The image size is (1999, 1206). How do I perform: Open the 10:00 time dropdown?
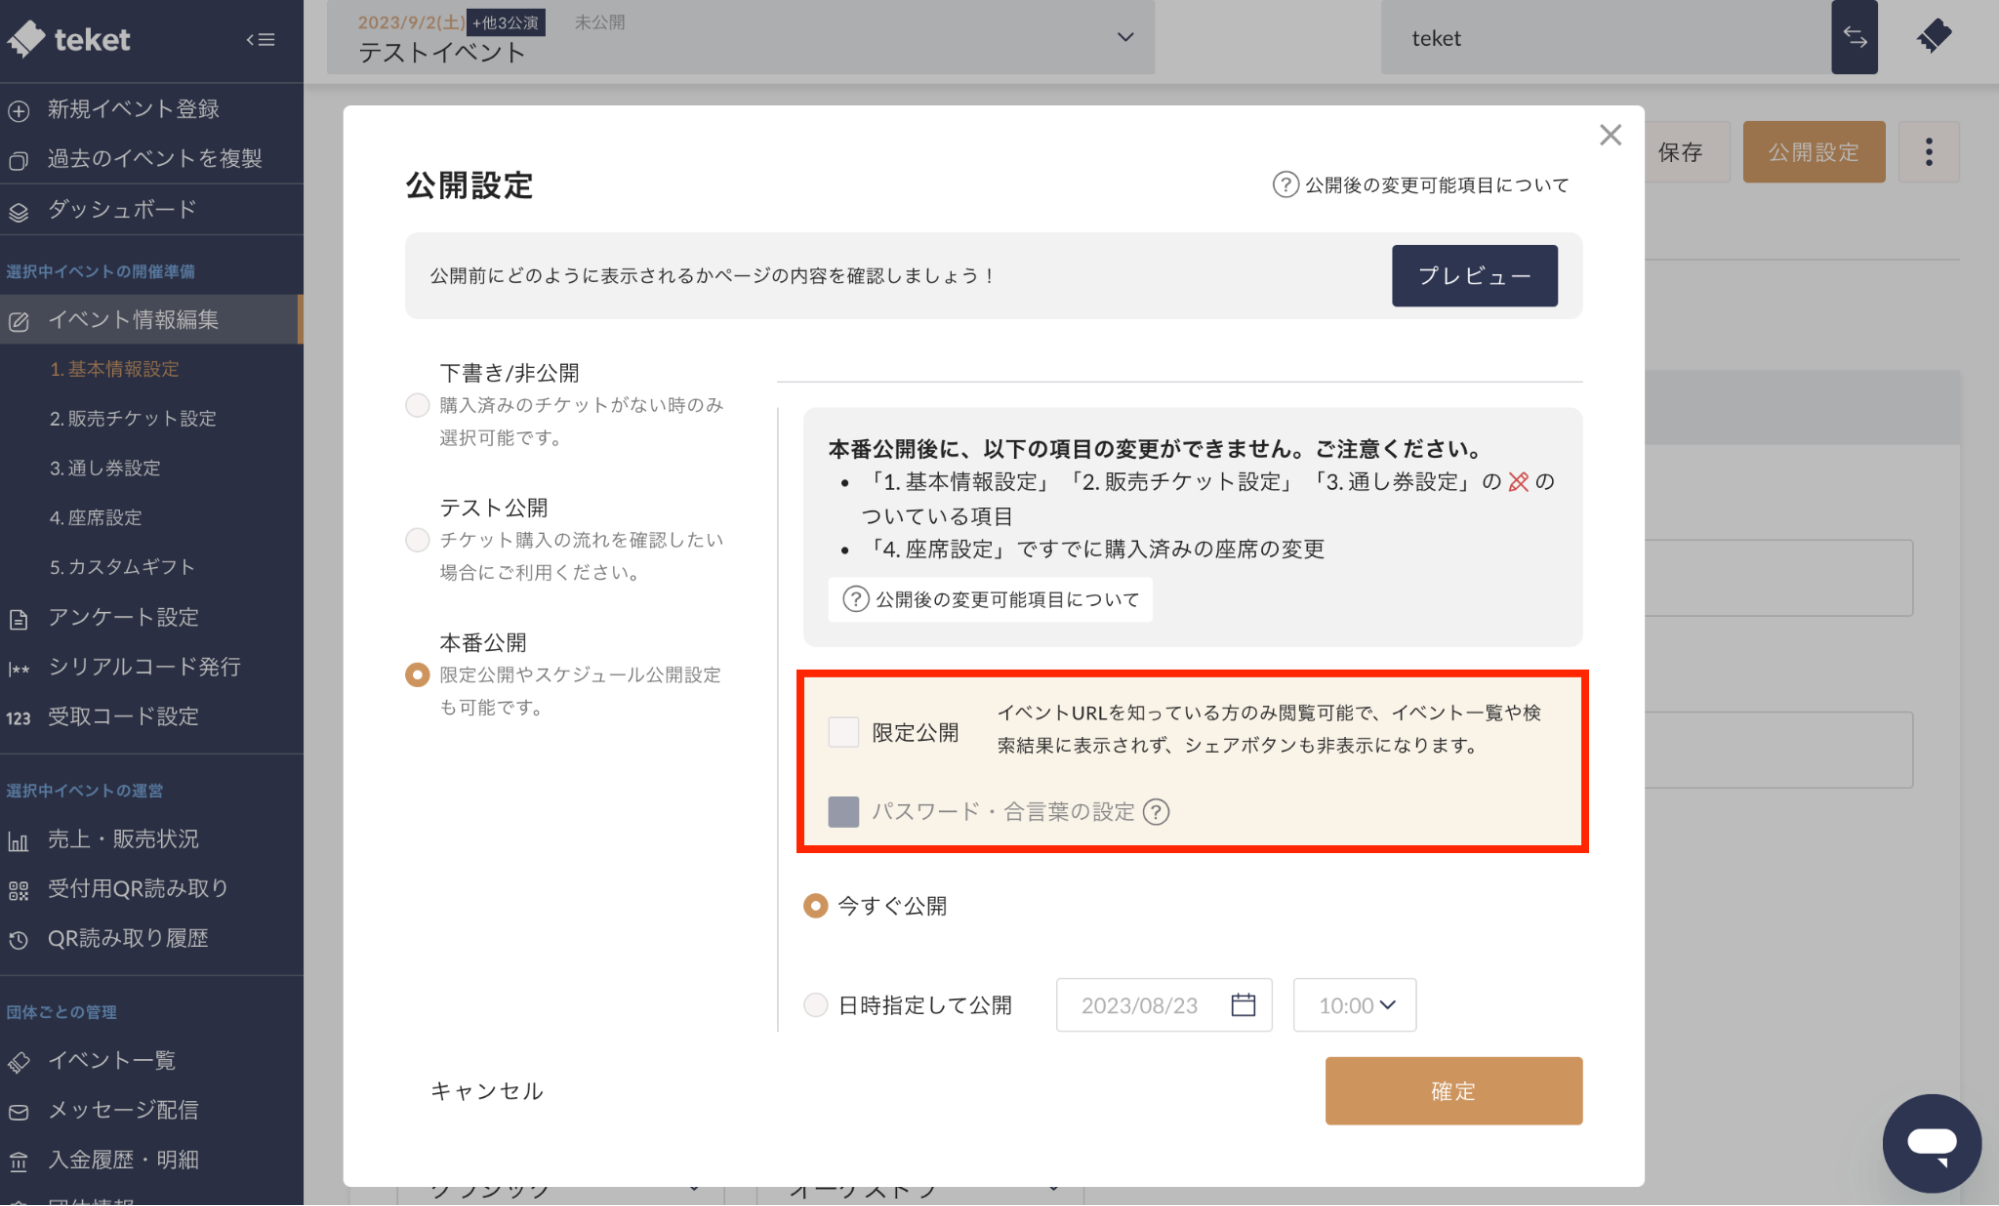(1354, 1005)
